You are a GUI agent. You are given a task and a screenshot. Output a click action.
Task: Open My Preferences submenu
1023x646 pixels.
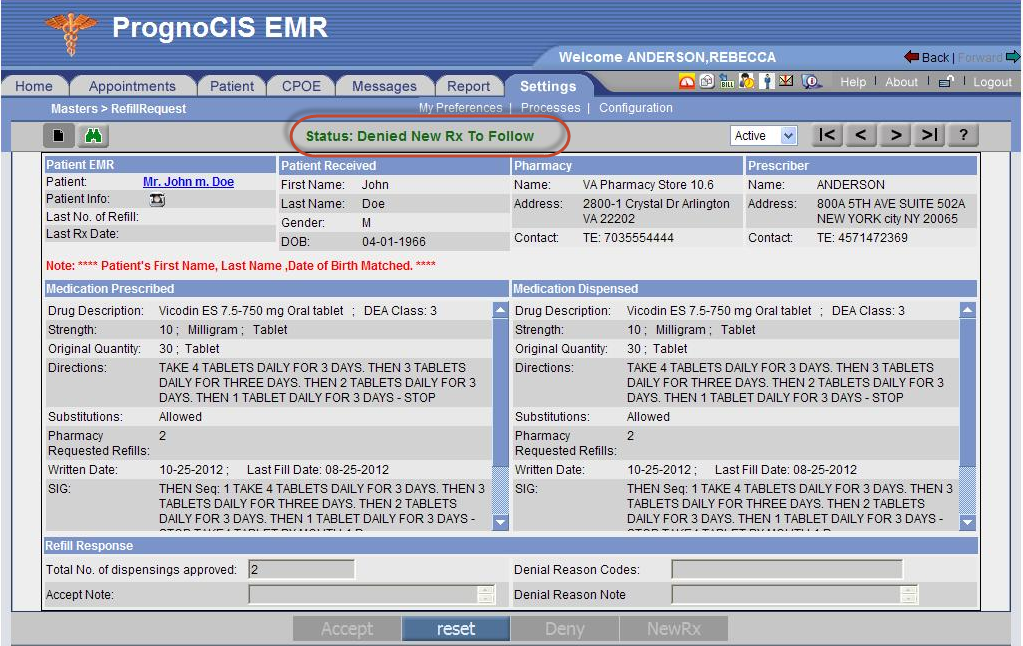coord(461,108)
